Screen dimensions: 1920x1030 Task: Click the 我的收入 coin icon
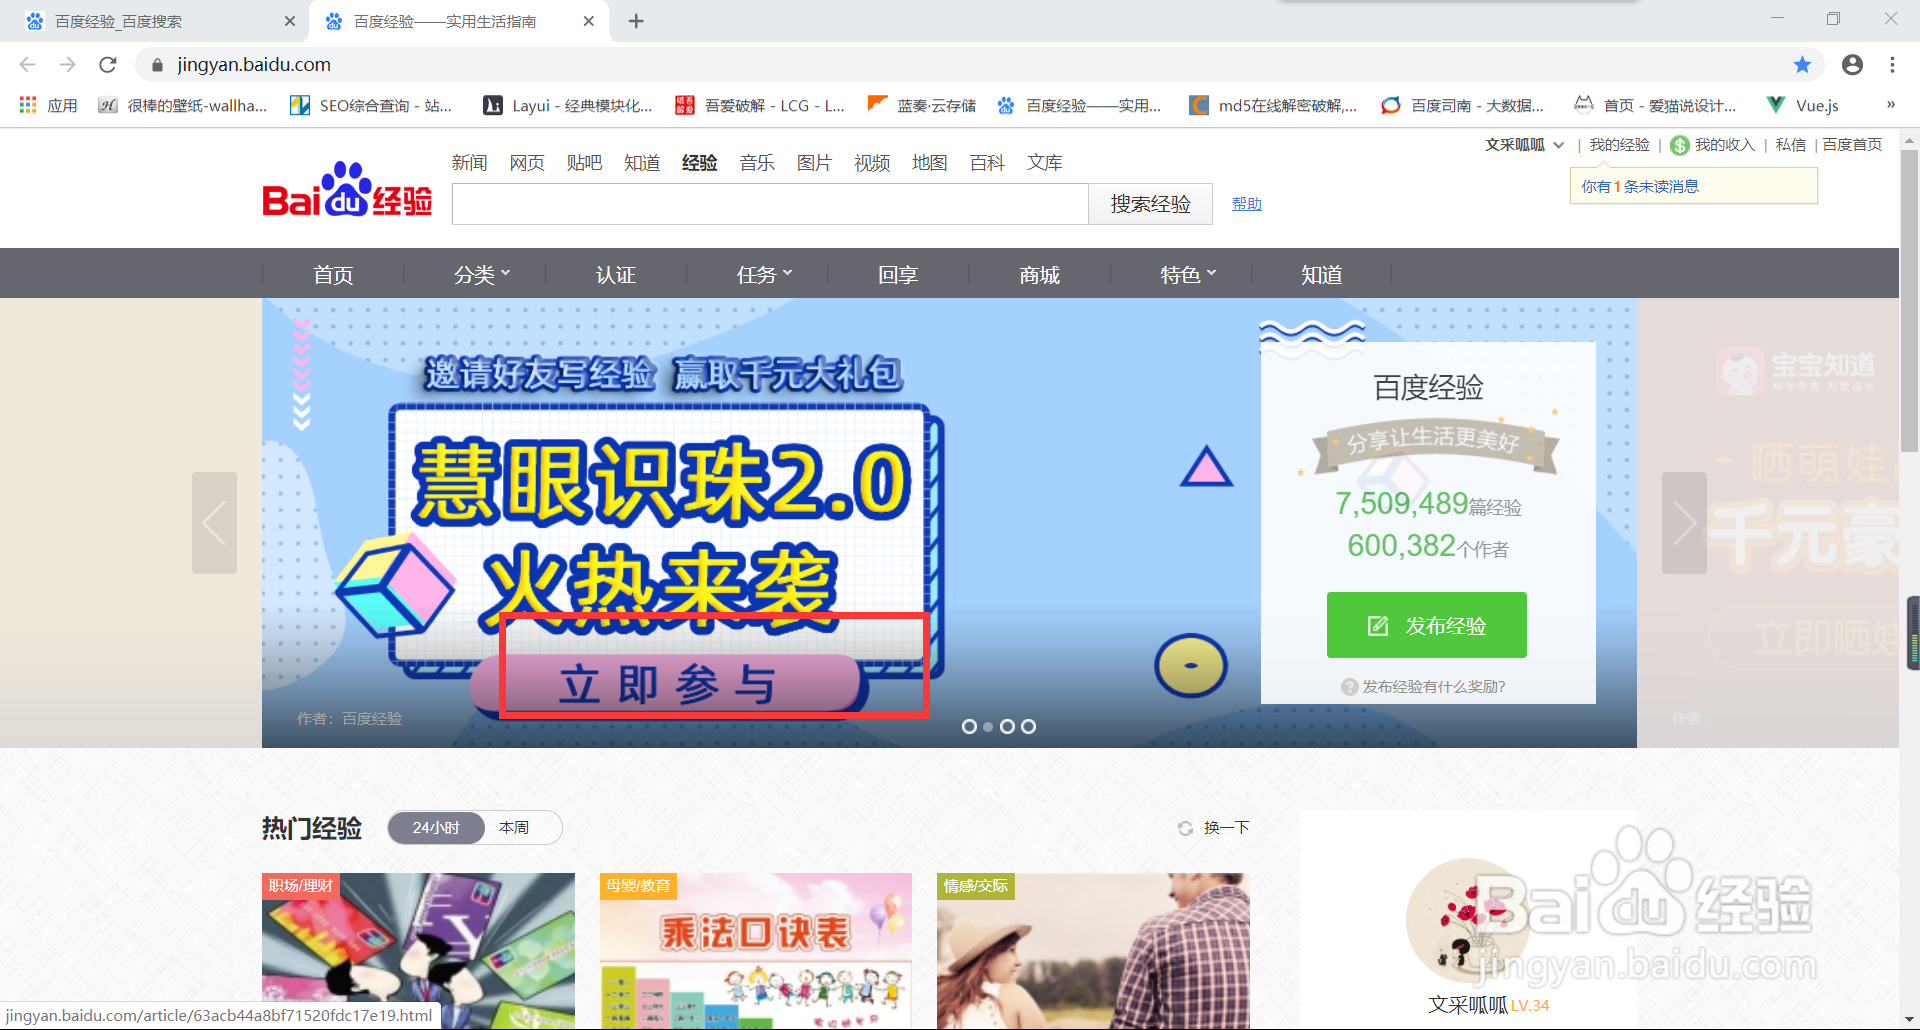click(x=1680, y=145)
